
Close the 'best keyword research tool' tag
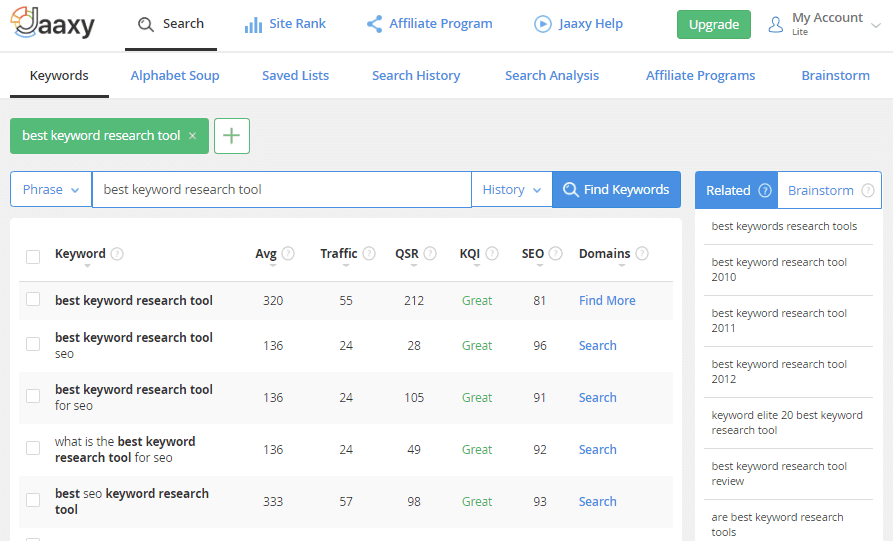pos(192,136)
